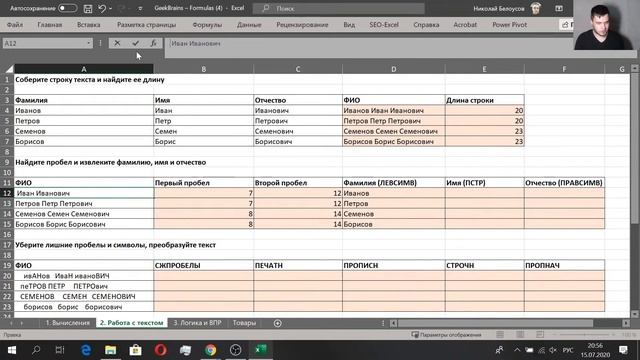This screenshot has height=360, width=640.
Task: Open Task View from the taskbar
Action: click(x=60, y=350)
